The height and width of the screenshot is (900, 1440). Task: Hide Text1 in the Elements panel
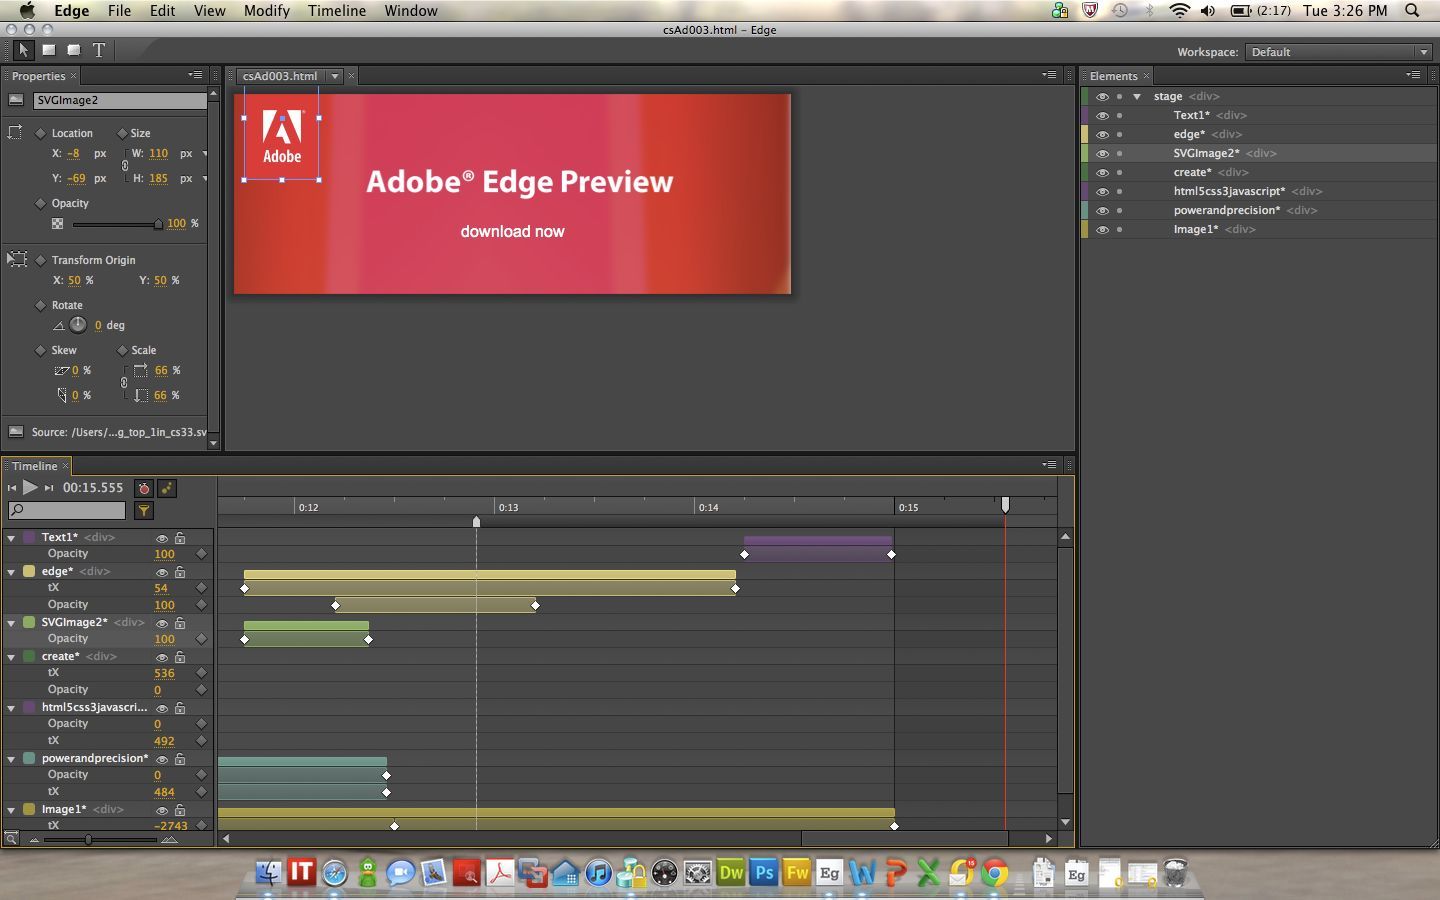1102,115
